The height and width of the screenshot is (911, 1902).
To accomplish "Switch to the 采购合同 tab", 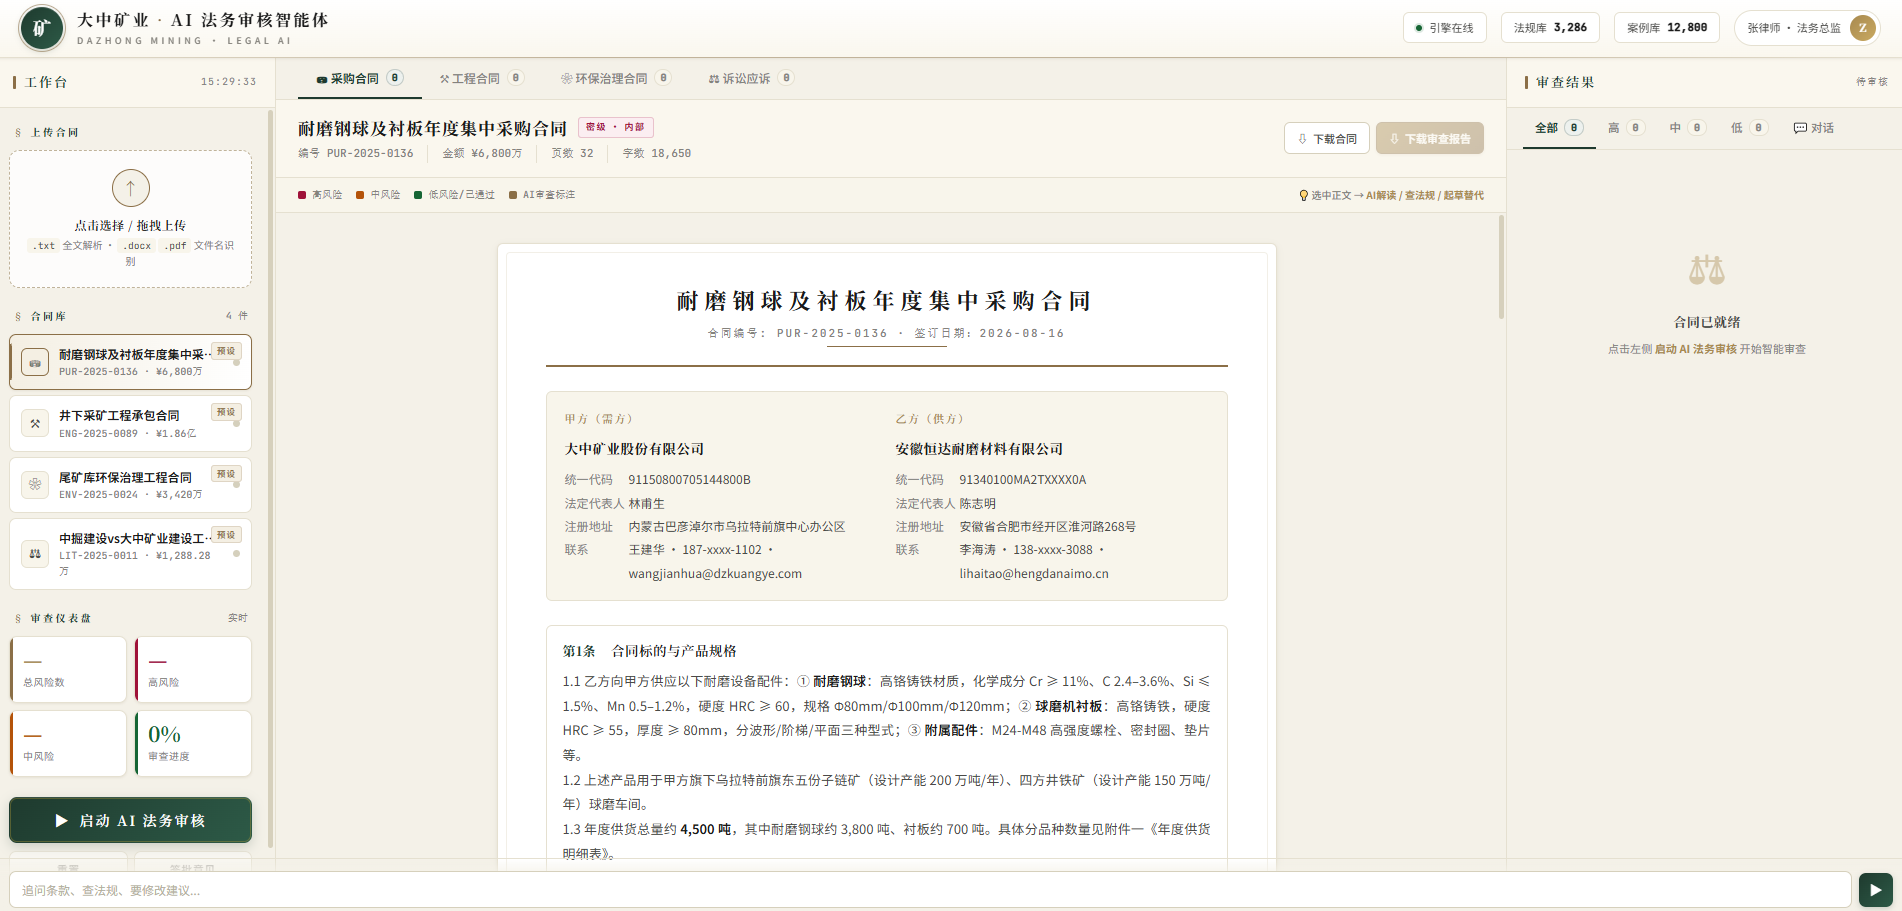I will pos(360,78).
